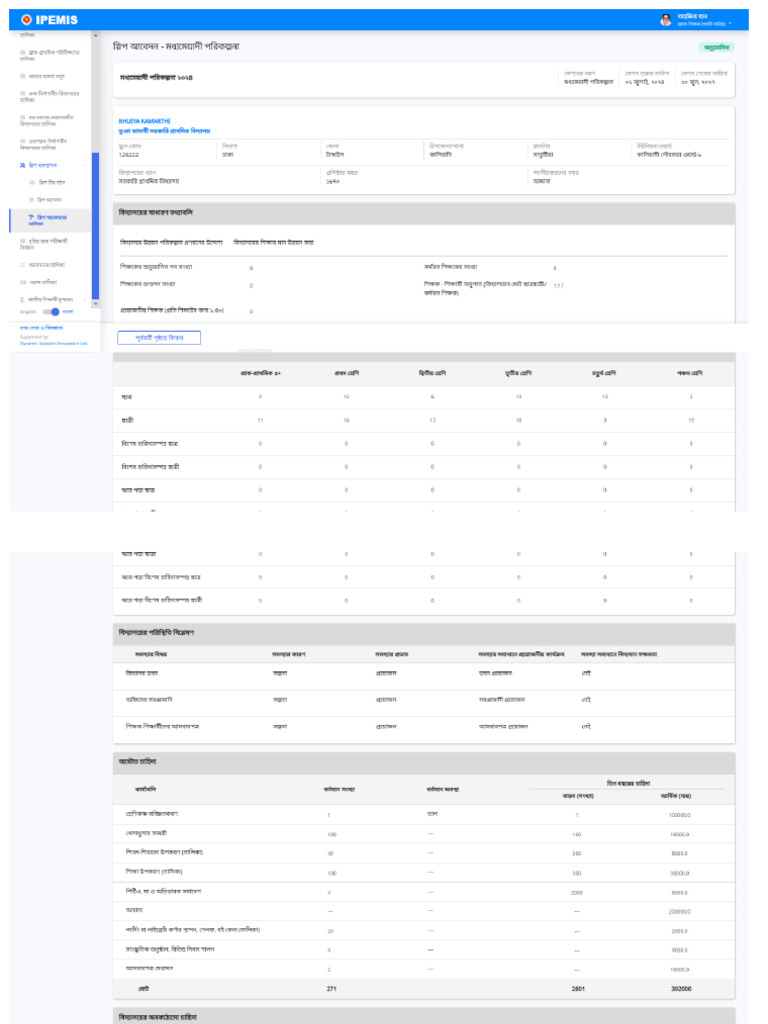Click the 'প্রাক-প্রাথমিক ৫+' column header
The width and height of the screenshot is (768, 1024).
(261, 374)
